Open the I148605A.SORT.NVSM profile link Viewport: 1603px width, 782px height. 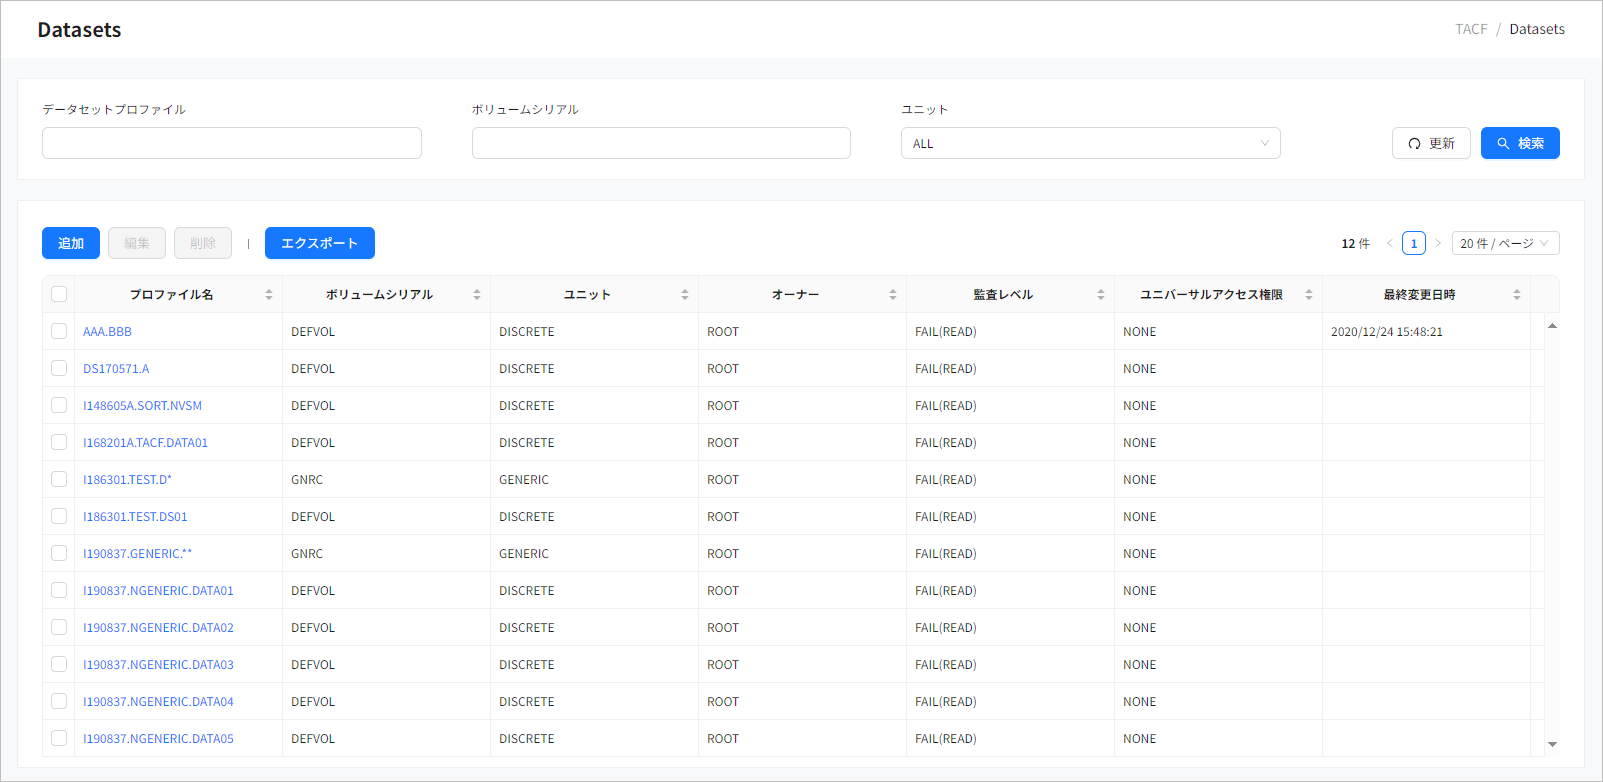[142, 406]
